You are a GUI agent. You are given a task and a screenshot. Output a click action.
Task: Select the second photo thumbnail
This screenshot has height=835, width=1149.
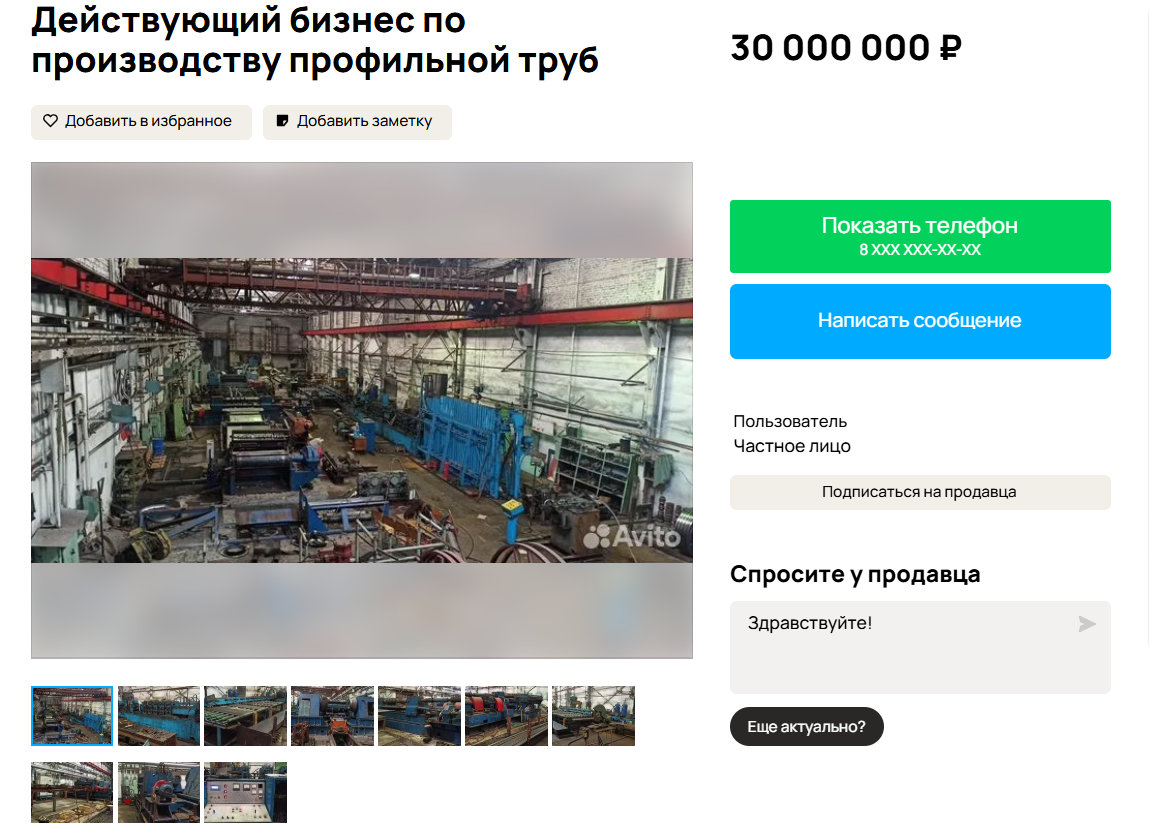coord(158,716)
